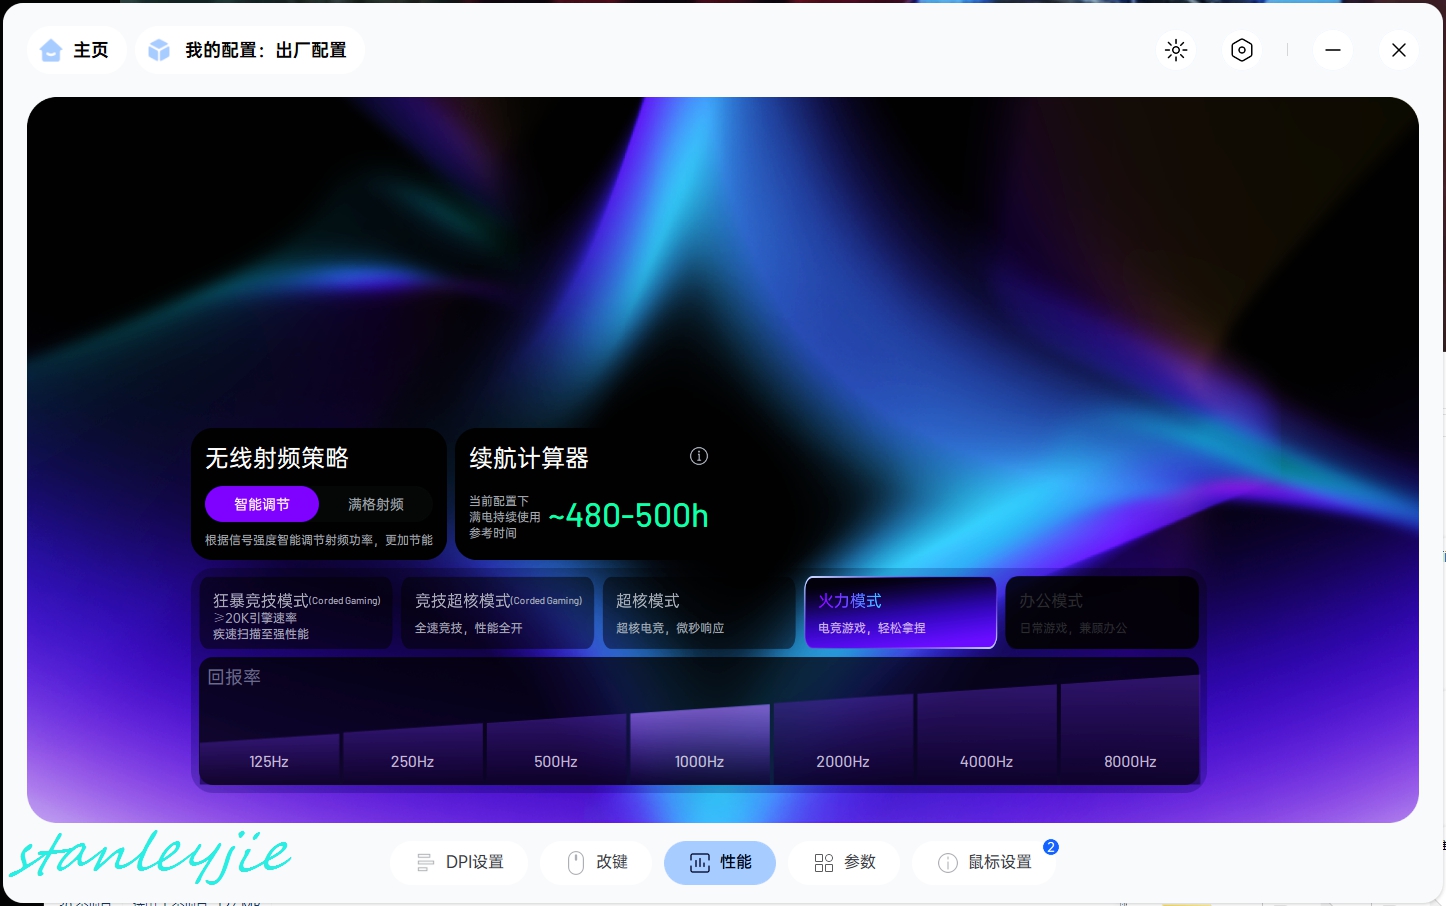
Task: Switch to DPI设置 tab
Action: [459, 862]
